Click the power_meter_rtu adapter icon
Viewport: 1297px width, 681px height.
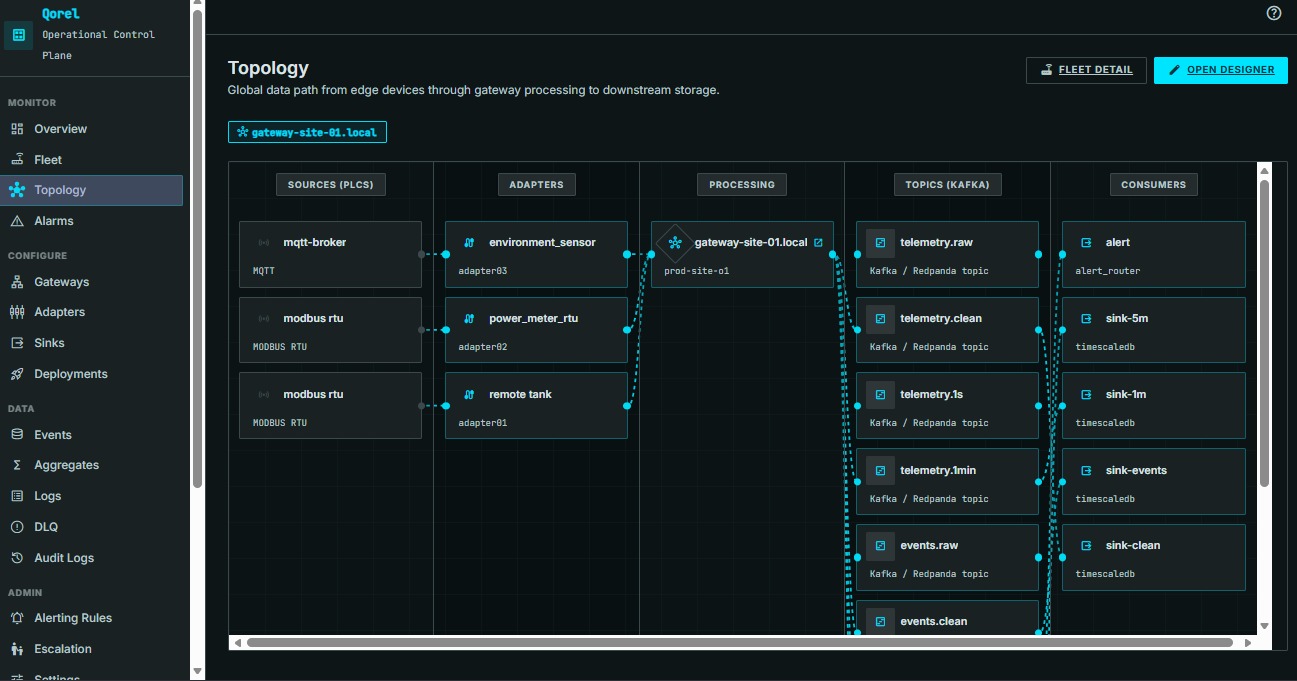(x=469, y=319)
